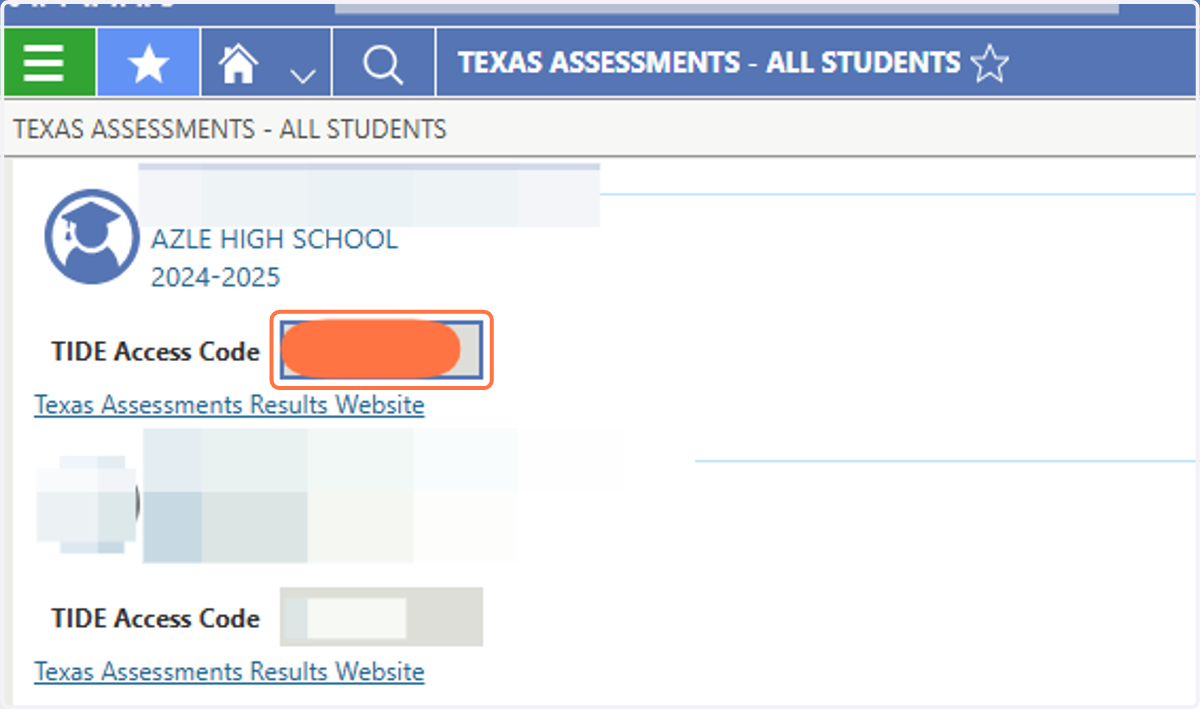The height and width of the screenshot is (709, 1200).
Task: Expand the dropdown arrow beside home icon
Action: click(302, 76)
